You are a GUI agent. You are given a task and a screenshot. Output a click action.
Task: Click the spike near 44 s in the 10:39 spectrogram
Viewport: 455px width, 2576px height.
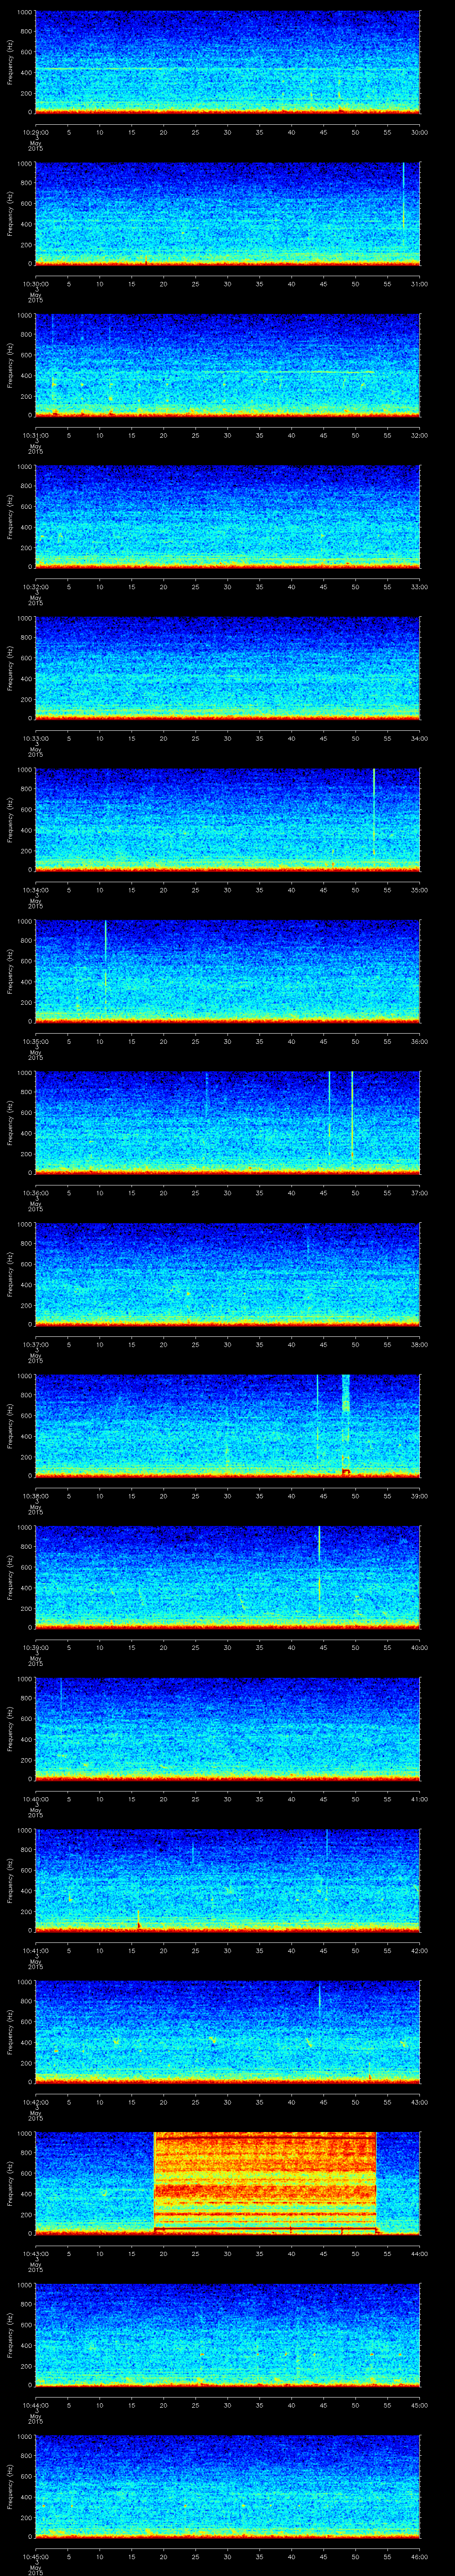coord(319,1570)
